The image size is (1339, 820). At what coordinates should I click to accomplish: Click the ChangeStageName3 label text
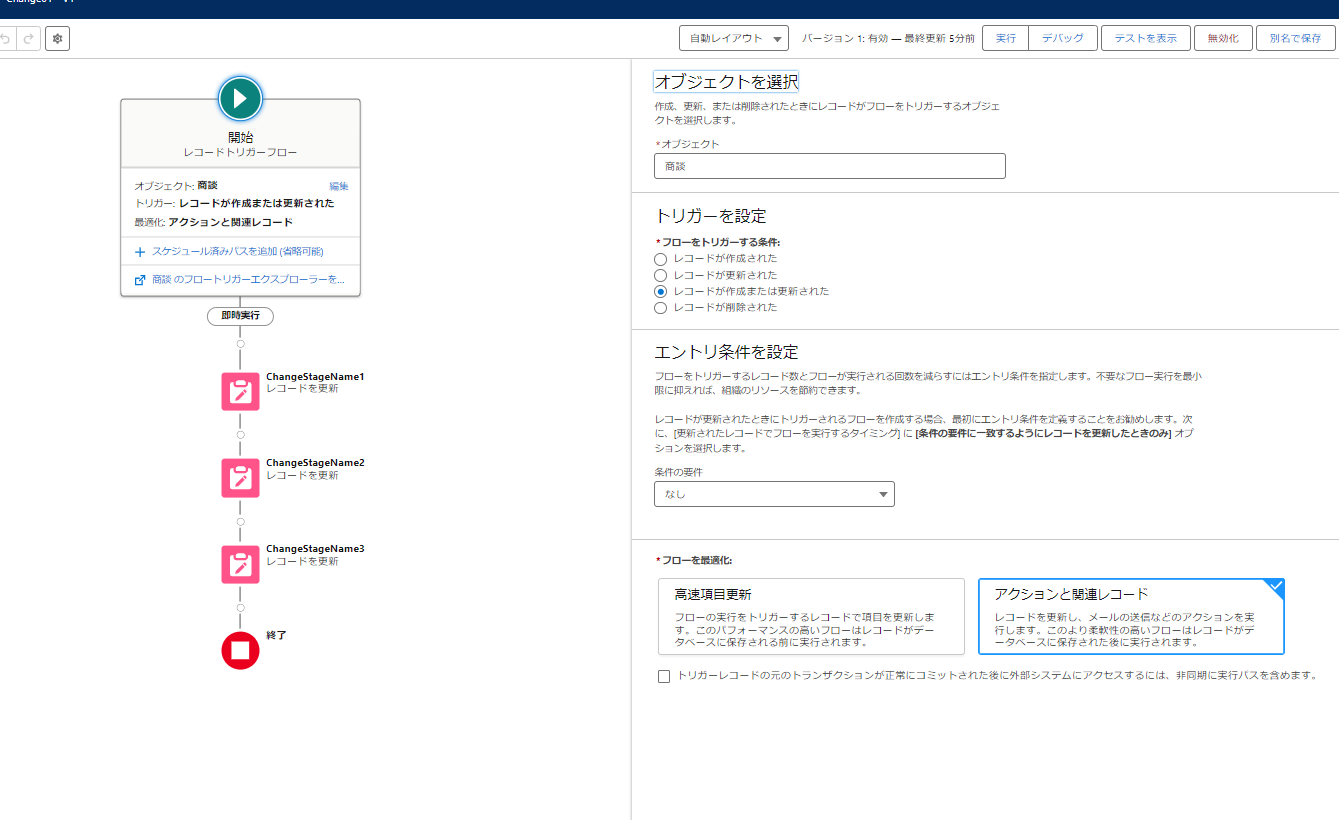315,549
